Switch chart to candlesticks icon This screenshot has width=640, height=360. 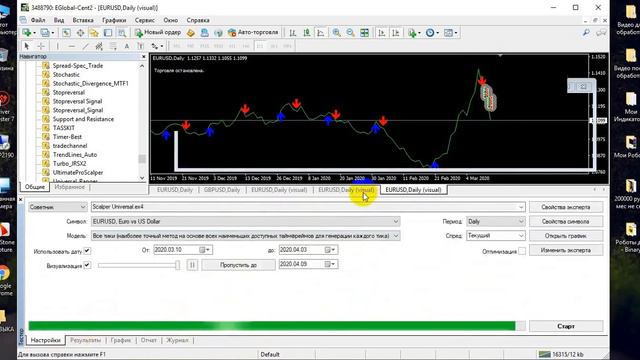click(x=307, y=33)
